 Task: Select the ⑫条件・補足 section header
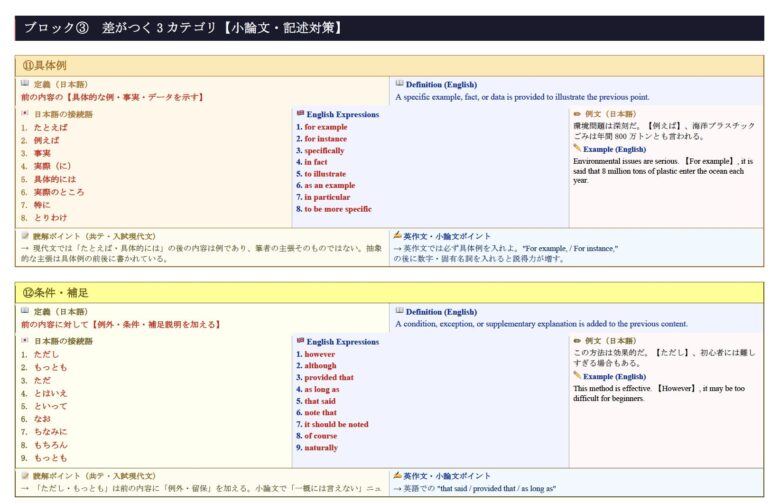click(x=55, y=292)
